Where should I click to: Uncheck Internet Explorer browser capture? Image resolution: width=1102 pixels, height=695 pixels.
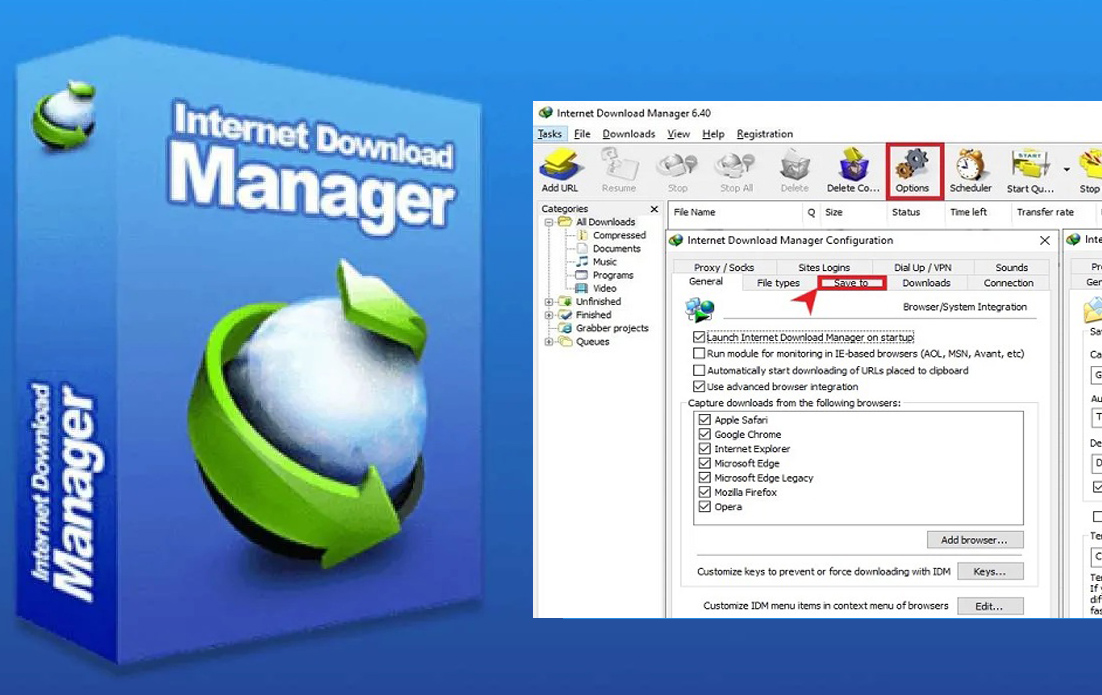pyautogui.click(x=705, y=448)
